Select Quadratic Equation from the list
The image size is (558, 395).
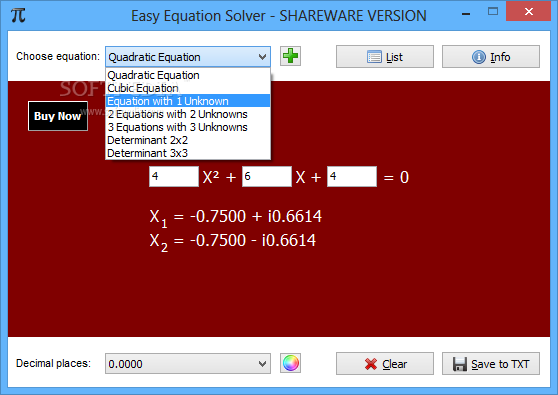point(188,75)
